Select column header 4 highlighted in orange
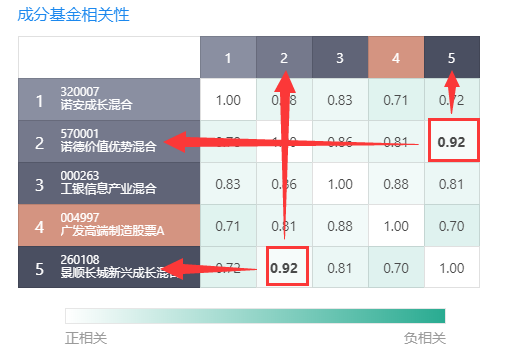Screen dimensions: 522x360 coord(396,57)
